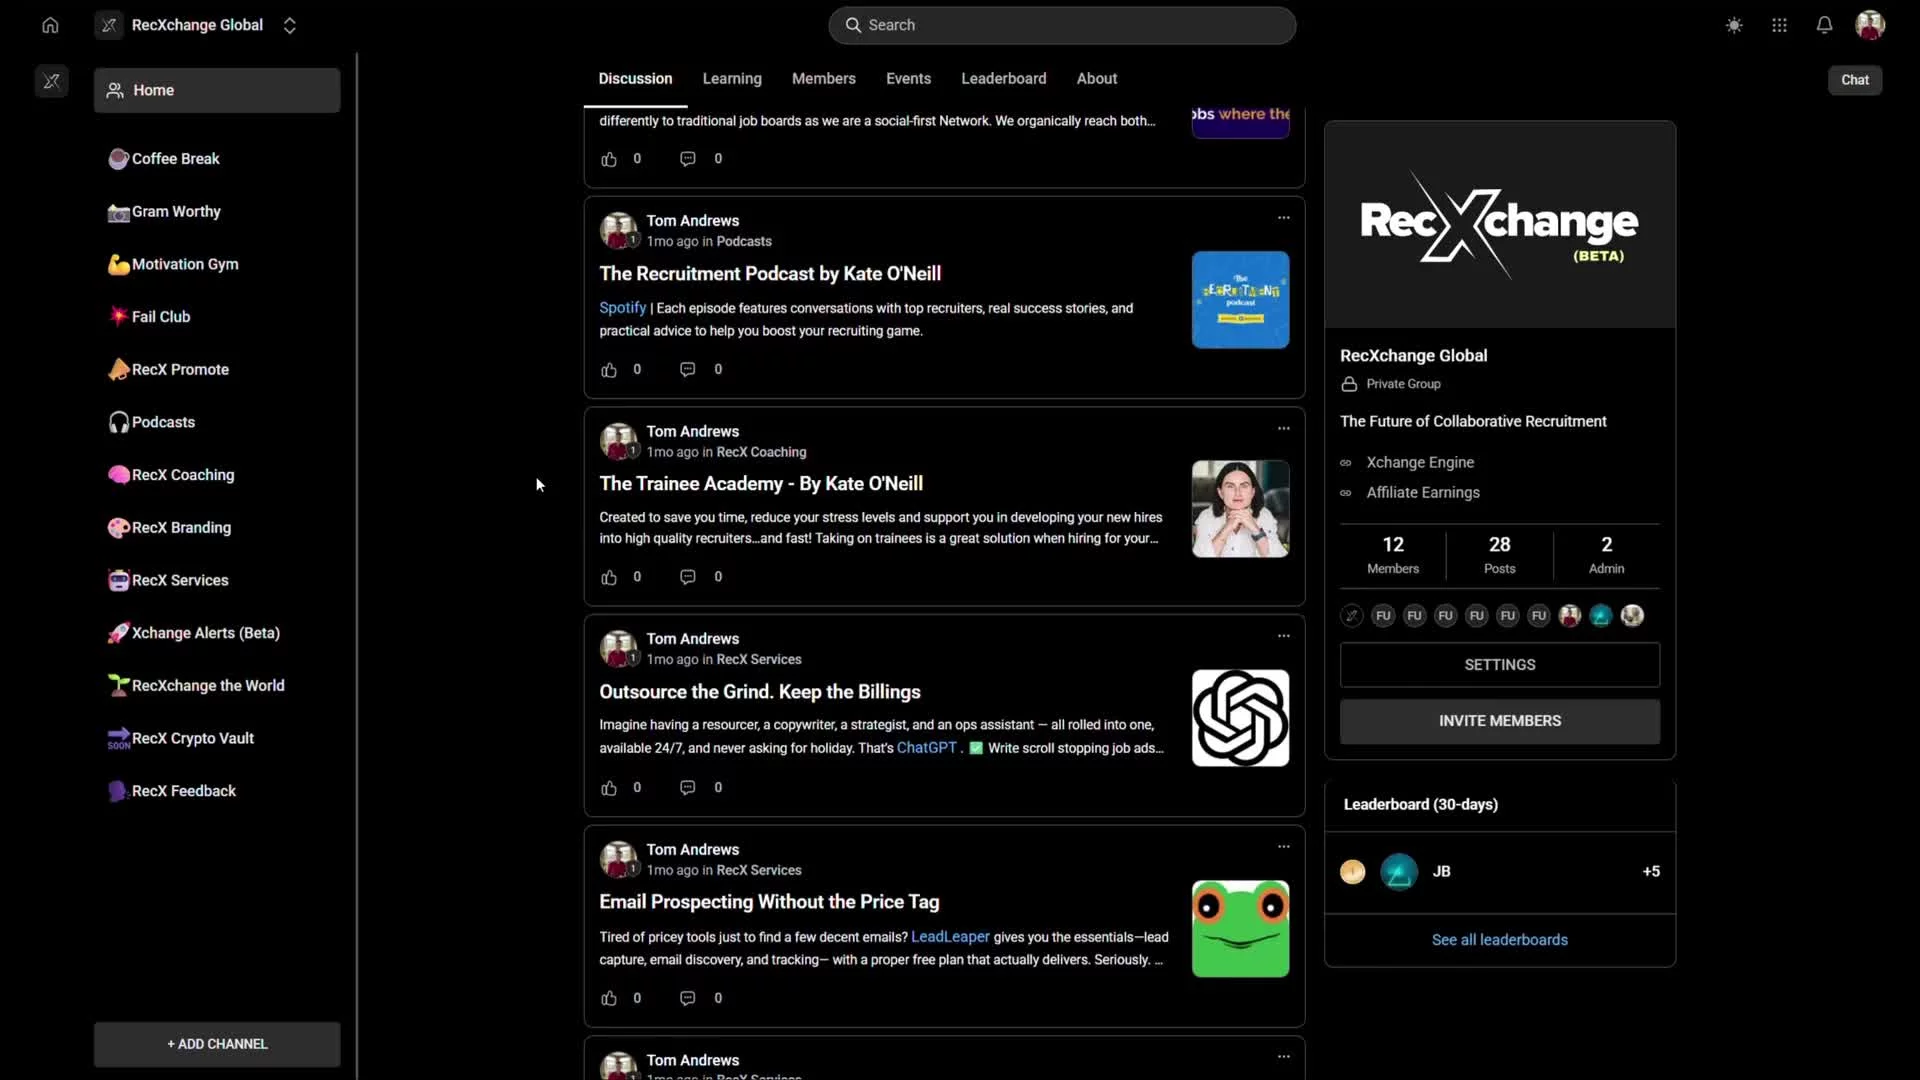Click the Search input field

point(1062,25)
